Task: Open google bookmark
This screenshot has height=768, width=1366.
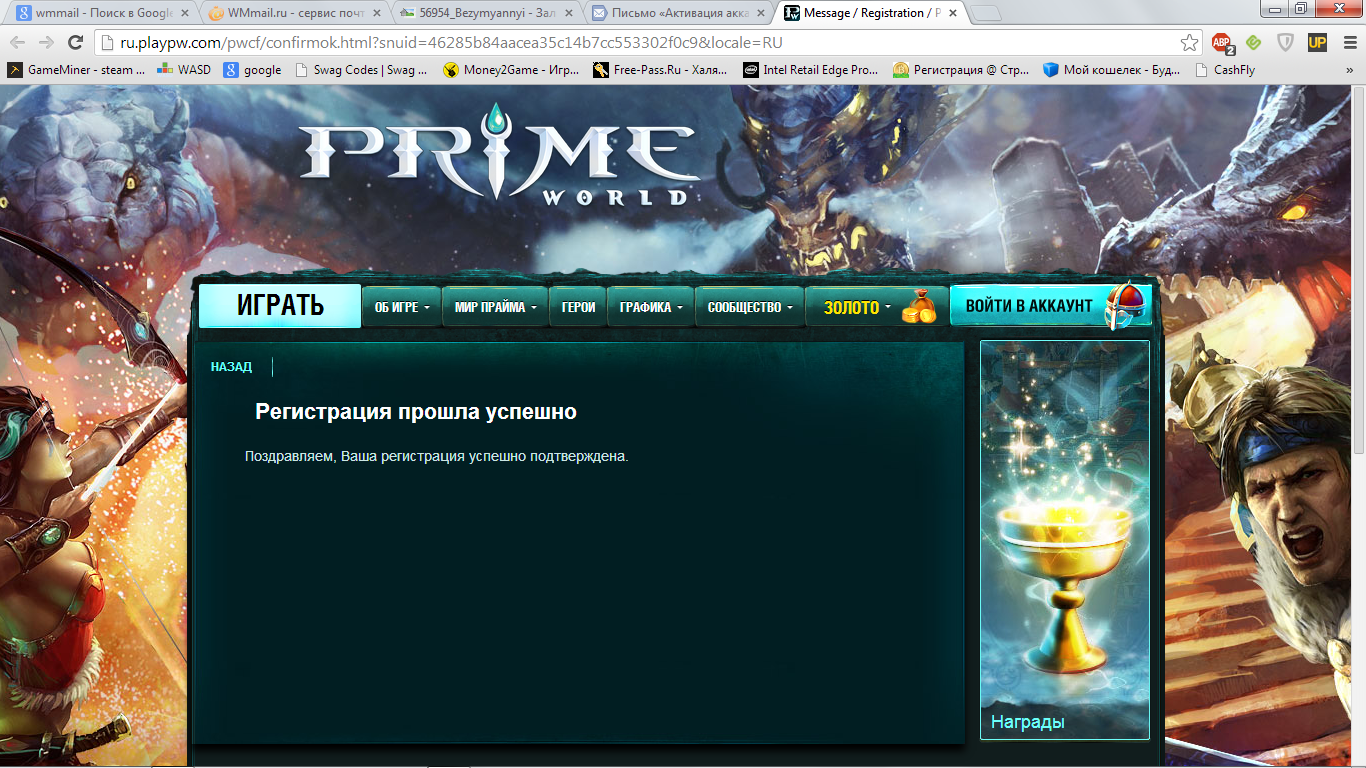Action: pyautogui.click(x=252, y=70)
